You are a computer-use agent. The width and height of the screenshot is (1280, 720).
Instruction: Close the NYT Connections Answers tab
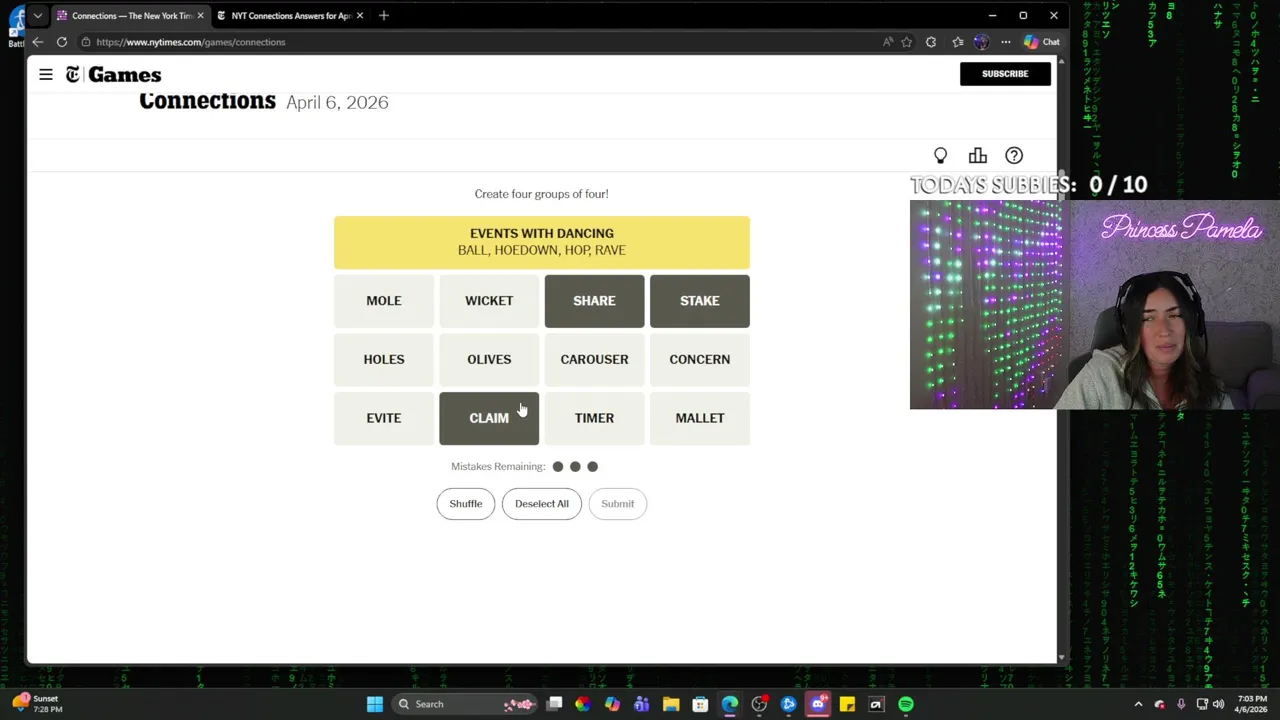pyautogui.click(x=360, y=16)
